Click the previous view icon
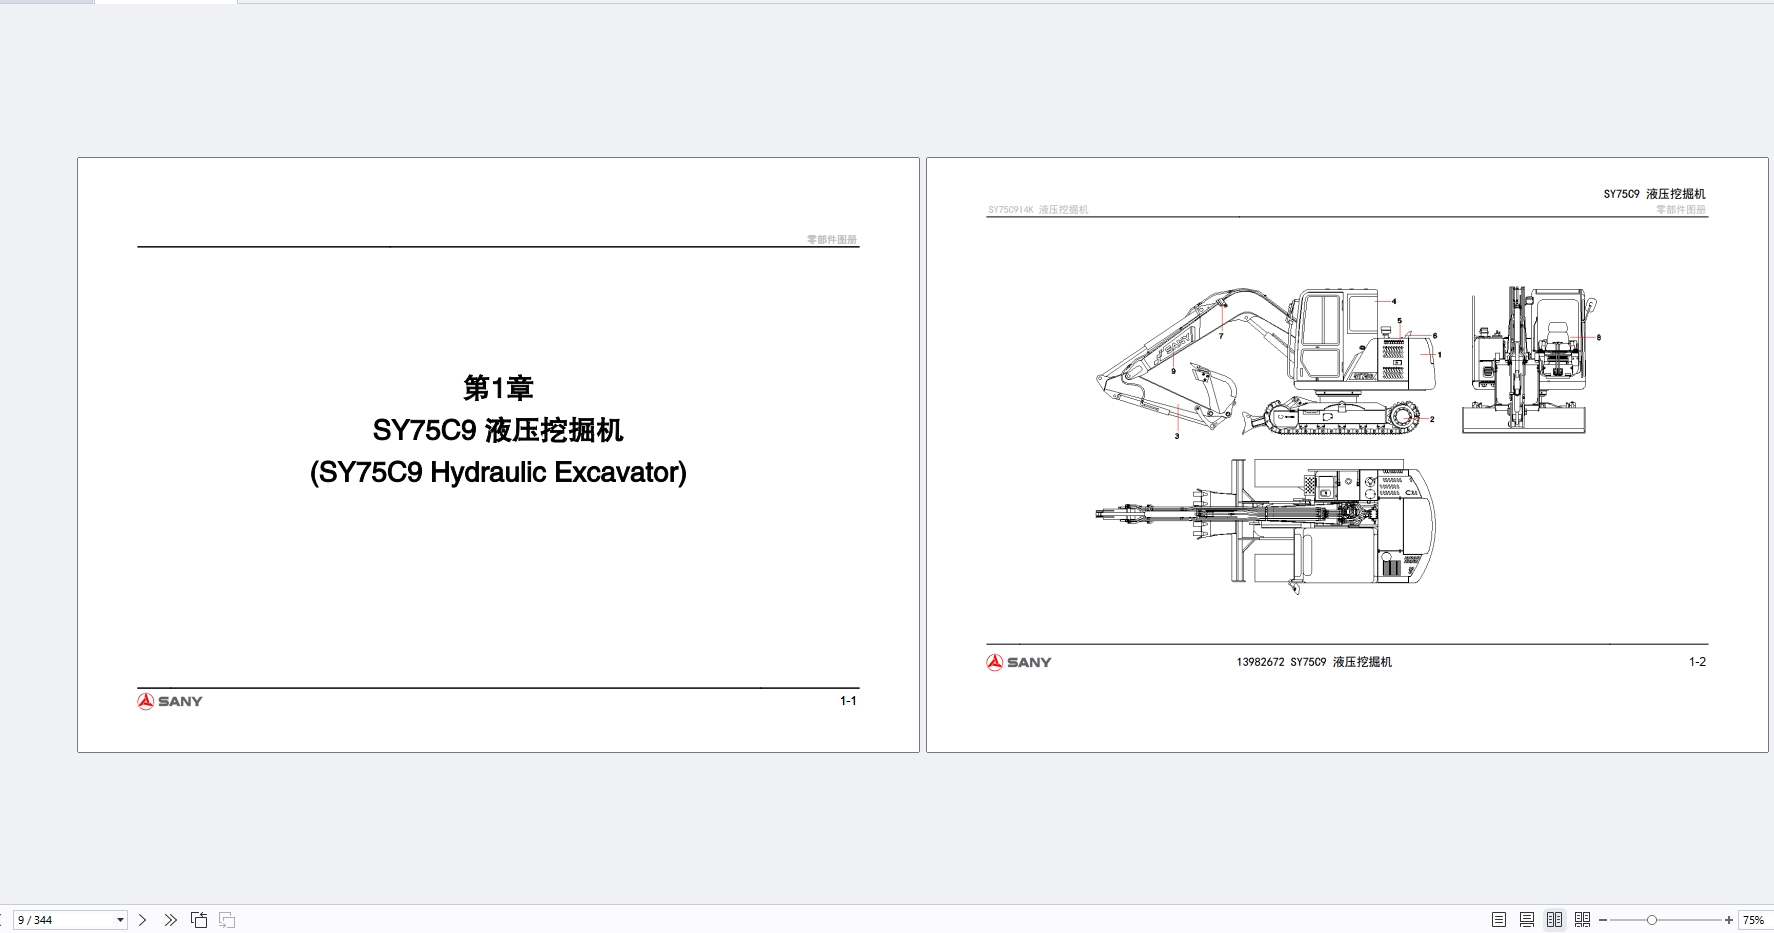The width and height of the screenshot is (1774, 933). tap(199, 920)
